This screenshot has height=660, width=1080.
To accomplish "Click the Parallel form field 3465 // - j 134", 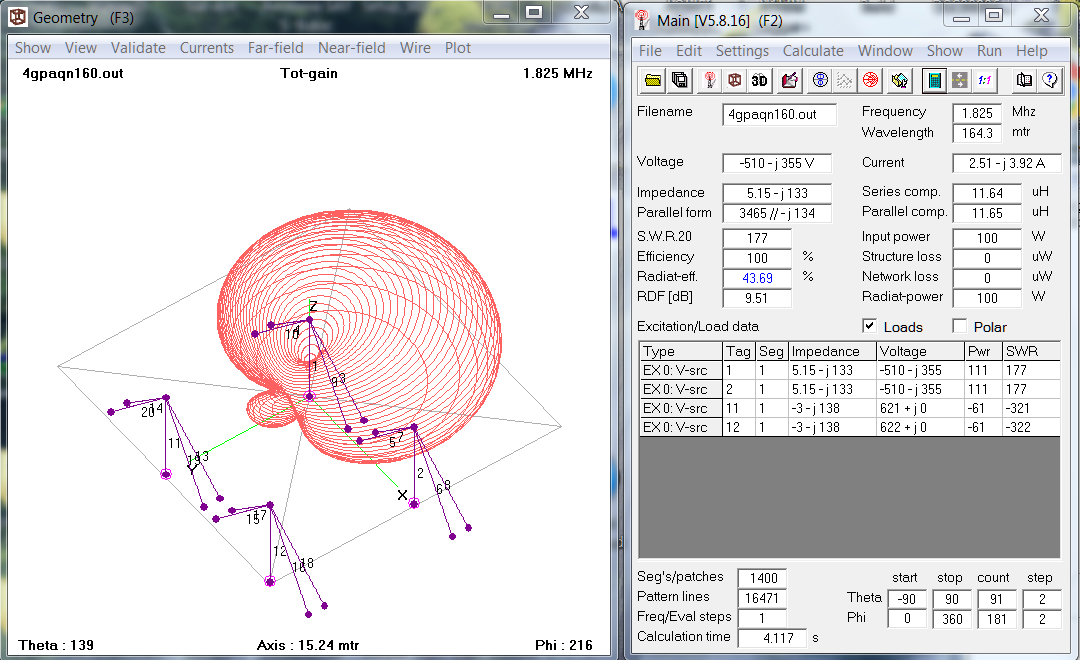I will [x=777, y=213].
